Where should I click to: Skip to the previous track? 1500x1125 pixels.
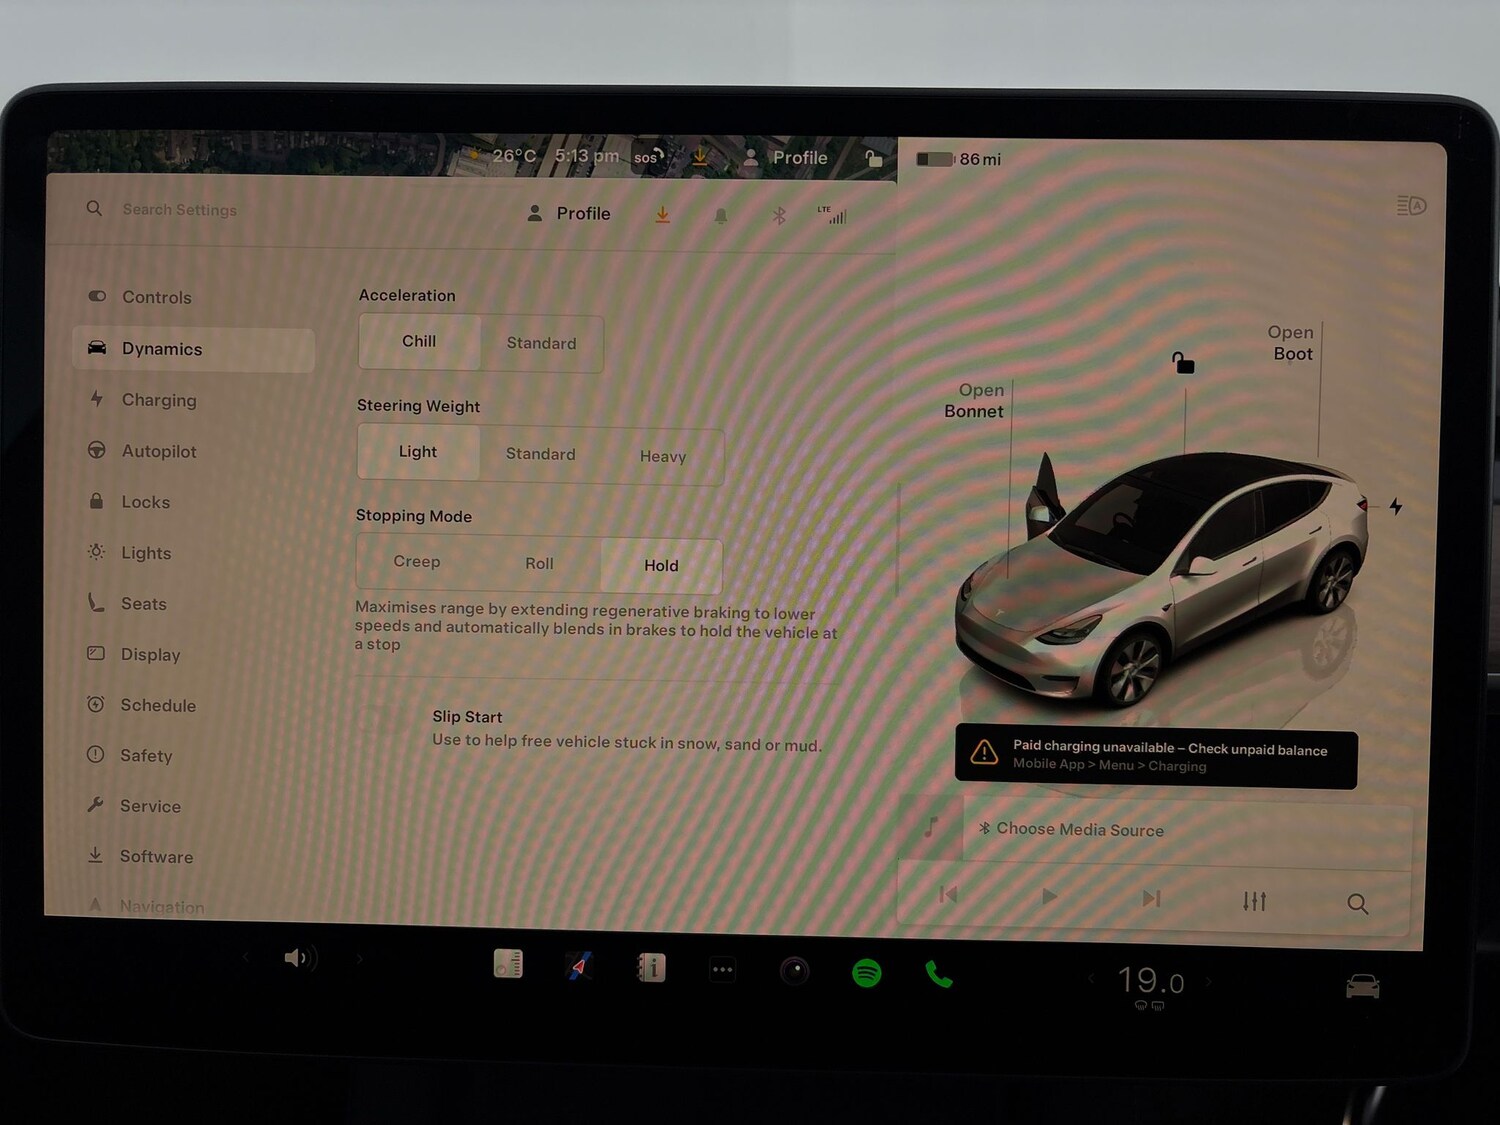point(948,894)
